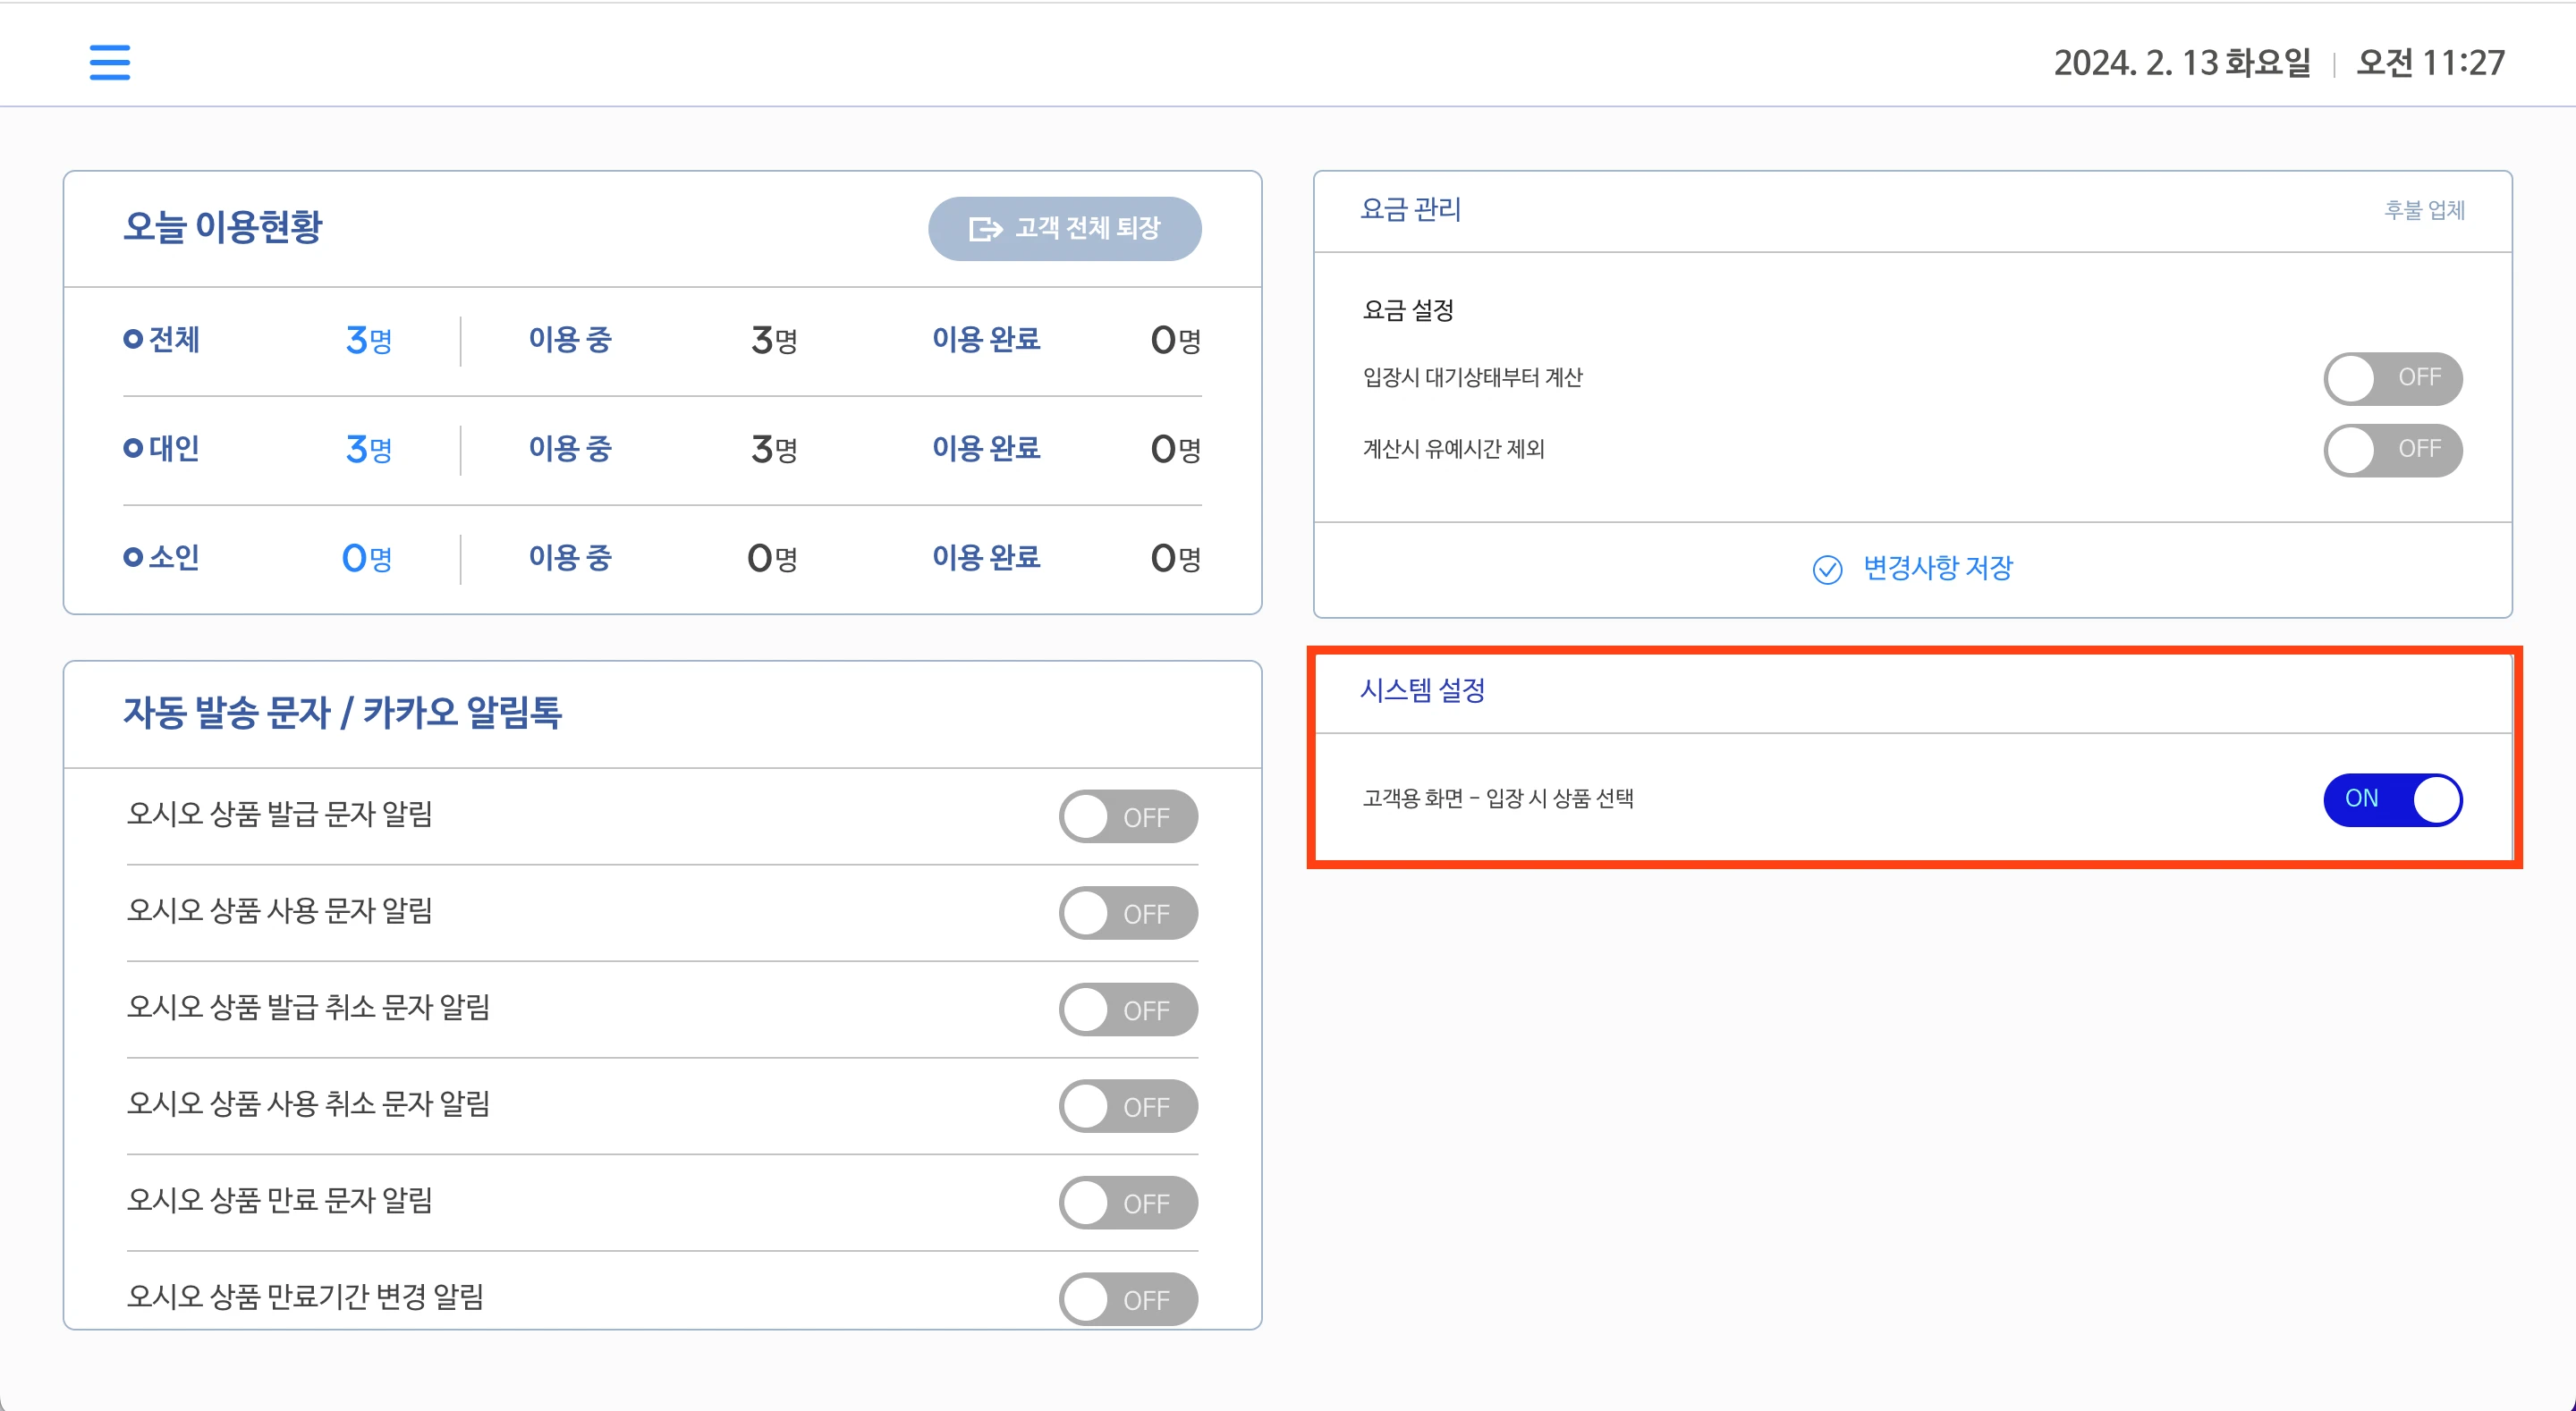Toggle 계산시 유예시간 제외 switch
This screenshot has height=1411, width=2576.
tap(2393, 450)
